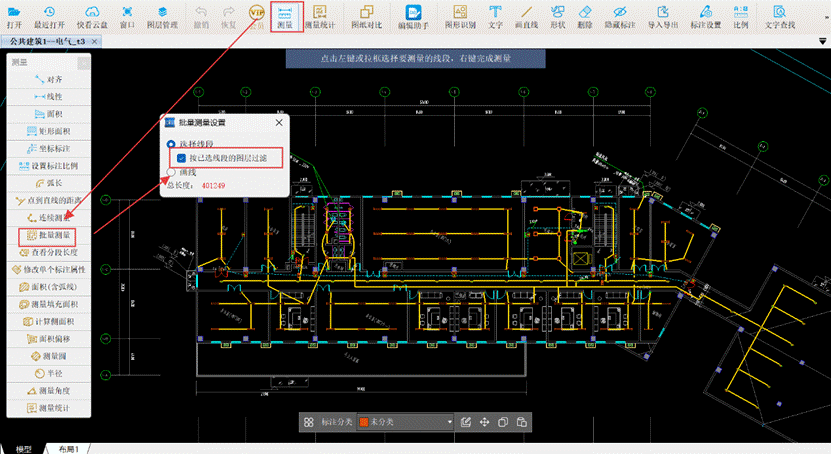Click the 打开 (Open) toolbar icon
Image resolution: width=831 pixels, height=454 pixels.
pos(14,17)
